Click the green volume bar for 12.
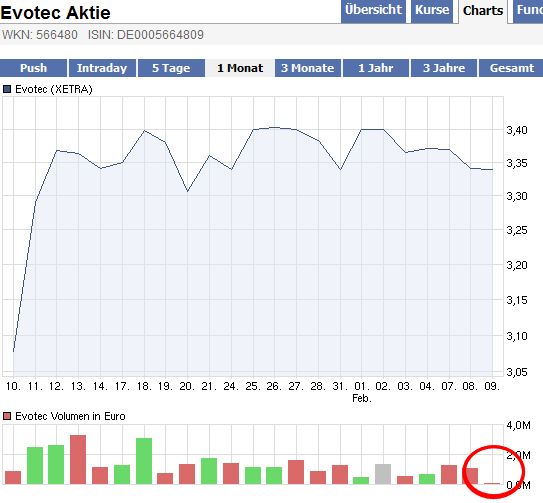 tap(56, 465)
